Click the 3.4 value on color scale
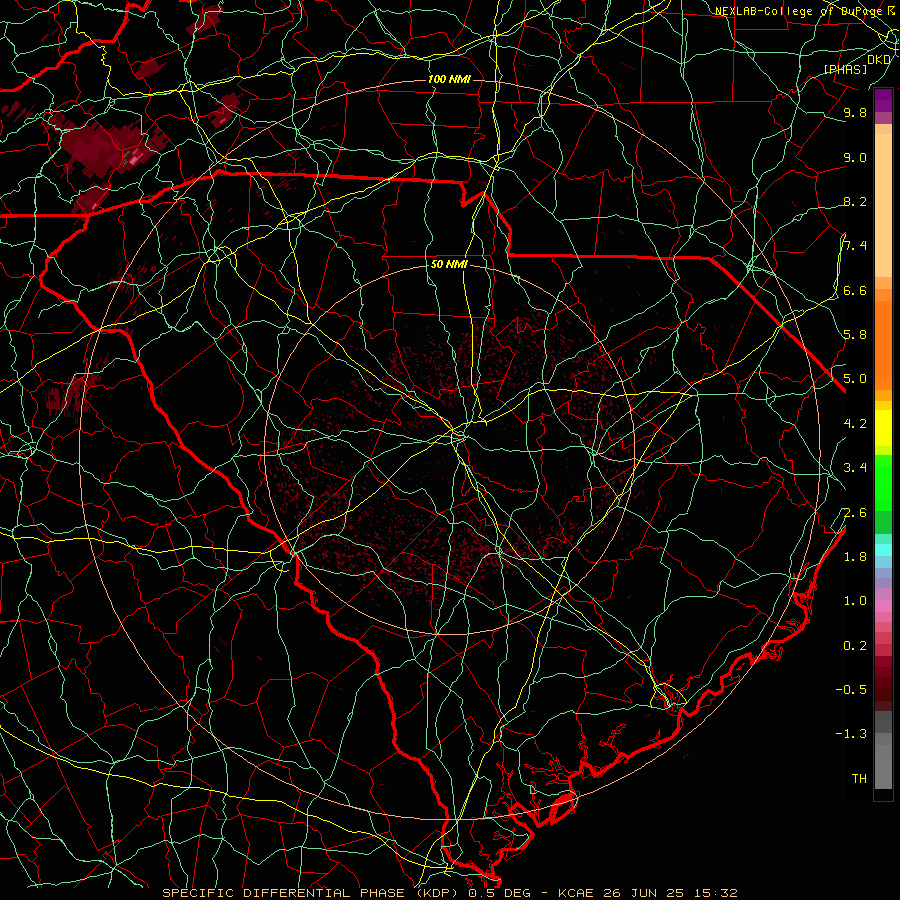Image resolution: width=900 pixels, height=900 pixels. 855,468
